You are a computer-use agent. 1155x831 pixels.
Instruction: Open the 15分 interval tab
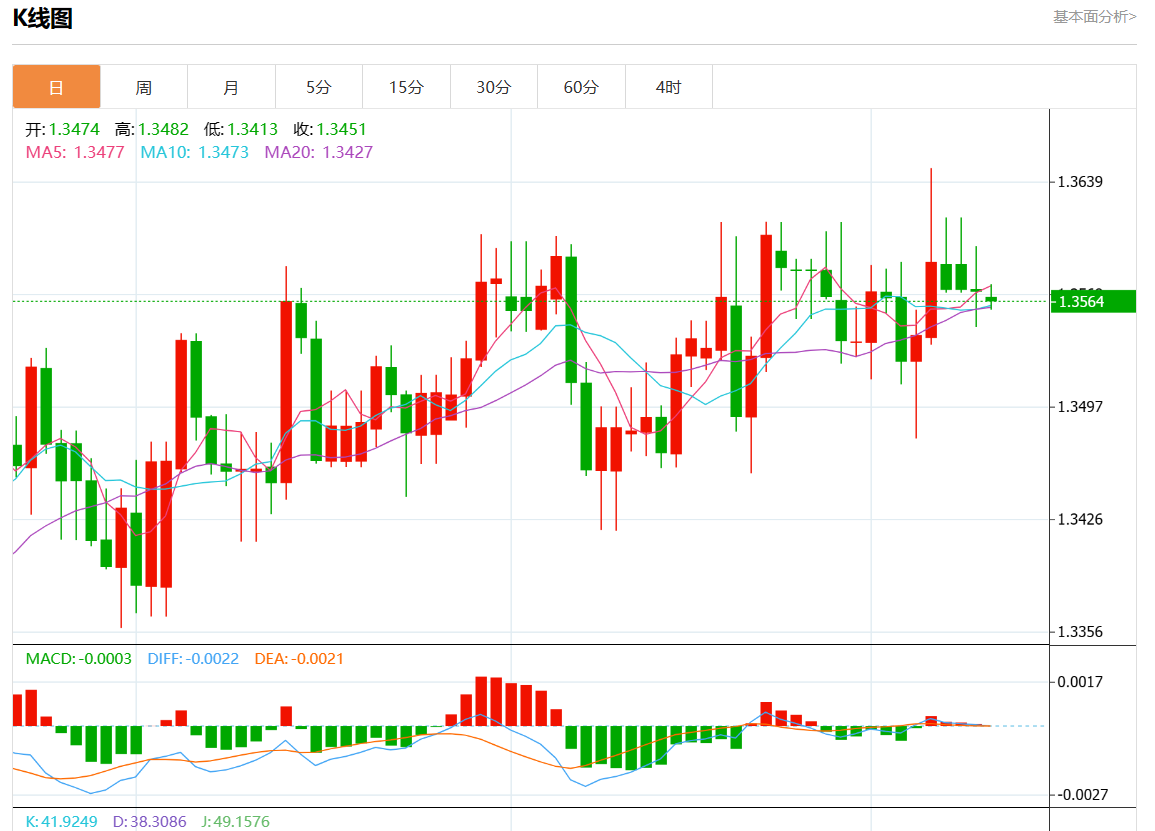[x=407, y=87]
